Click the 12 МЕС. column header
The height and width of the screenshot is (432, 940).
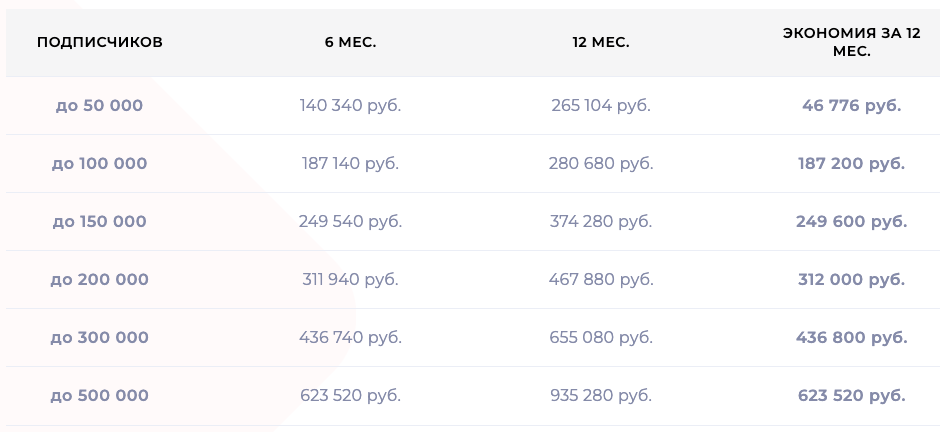[x=601, y=43]
